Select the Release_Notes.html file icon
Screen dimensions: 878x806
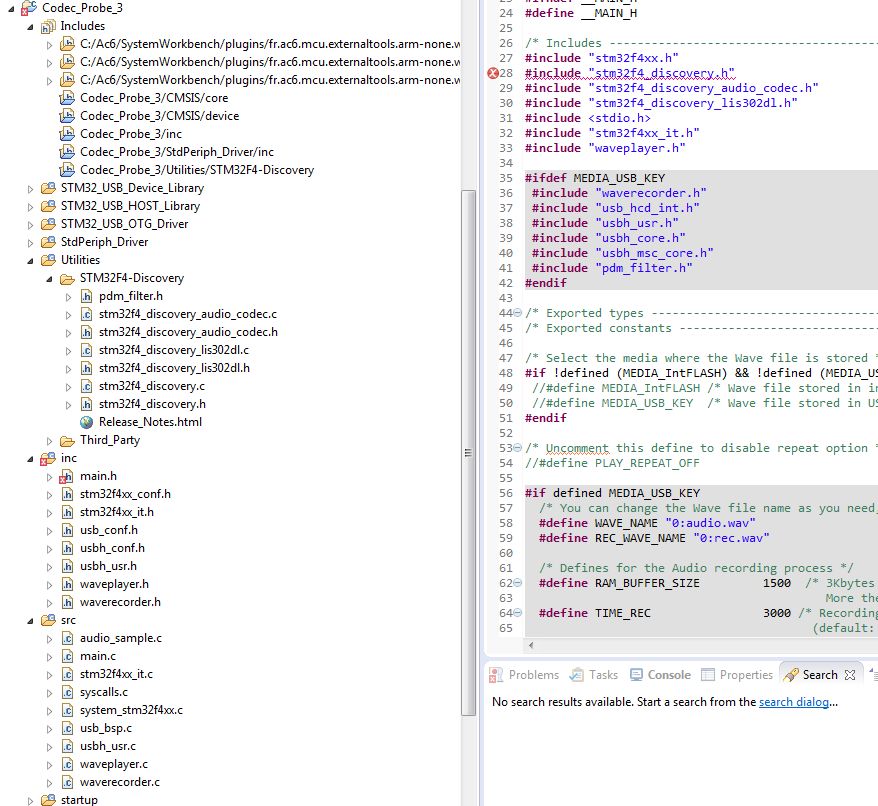[x=87, y=422]
